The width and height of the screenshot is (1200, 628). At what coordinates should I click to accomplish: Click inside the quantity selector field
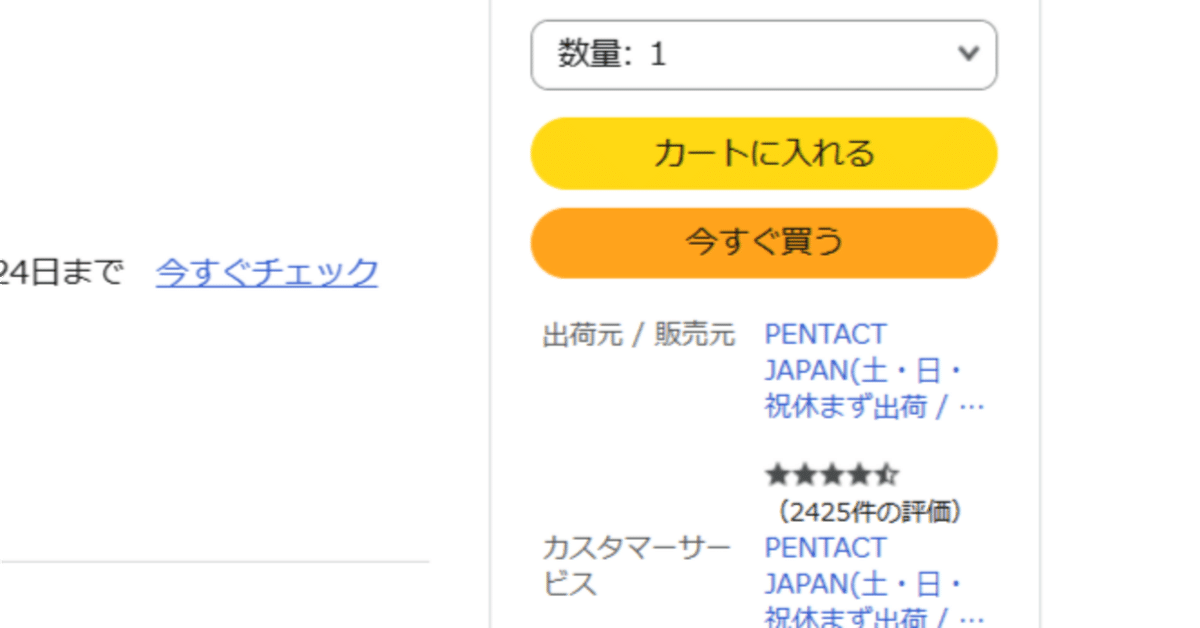click(763, 55)
